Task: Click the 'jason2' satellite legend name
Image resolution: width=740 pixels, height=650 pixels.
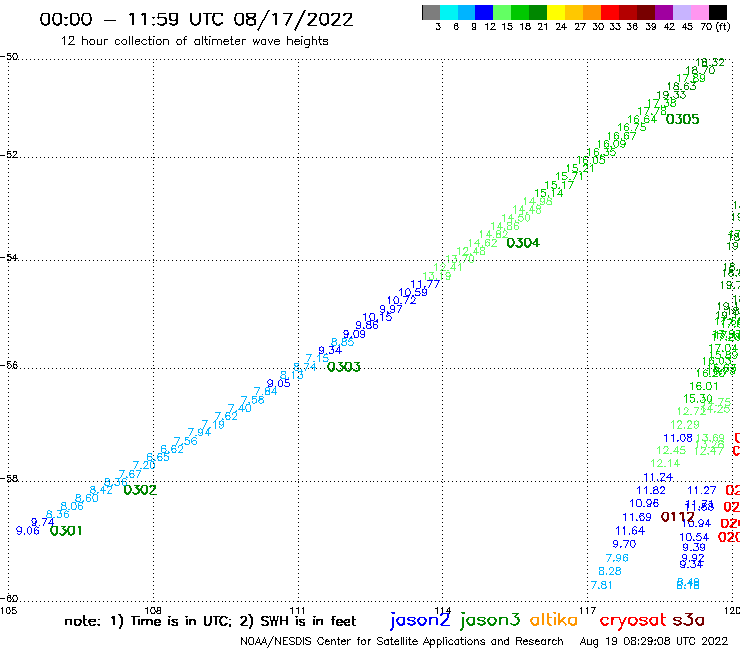Action: 420,620
